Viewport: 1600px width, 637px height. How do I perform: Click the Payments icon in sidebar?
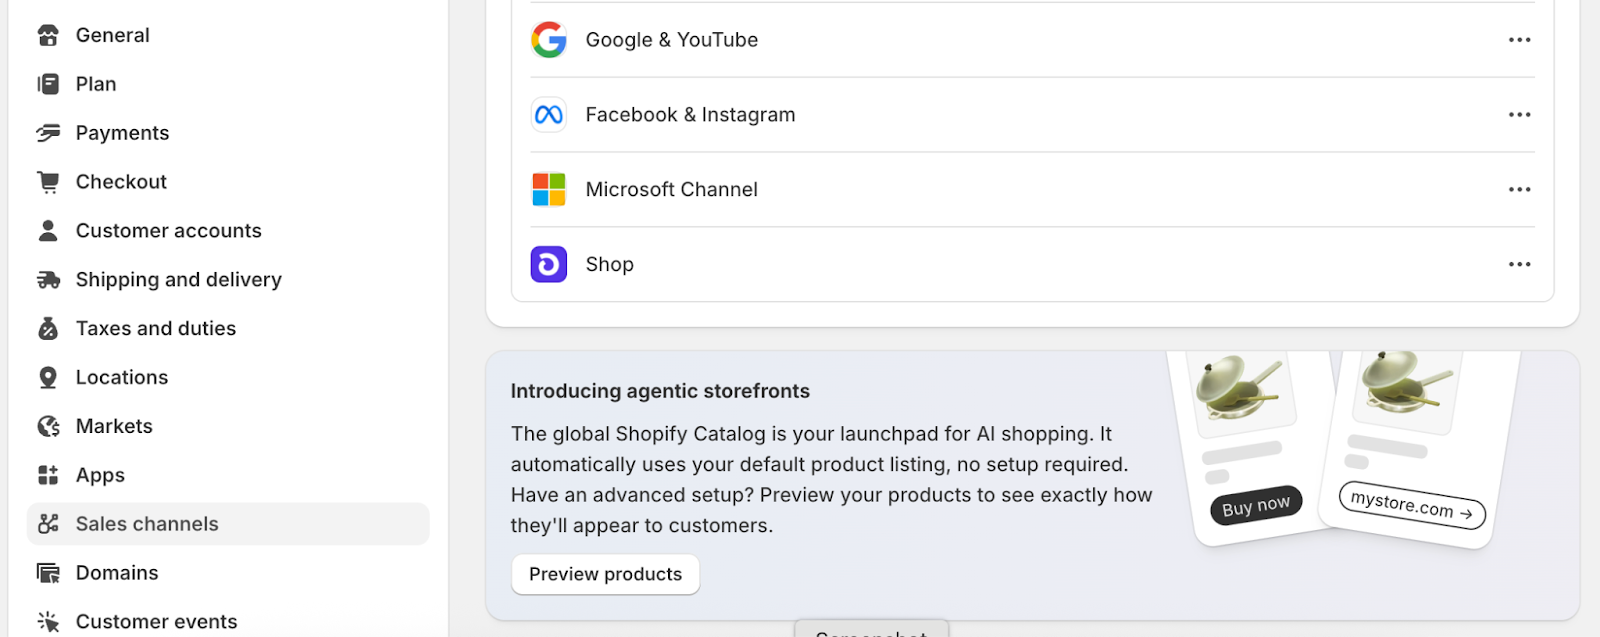click(x=48, y=133)
